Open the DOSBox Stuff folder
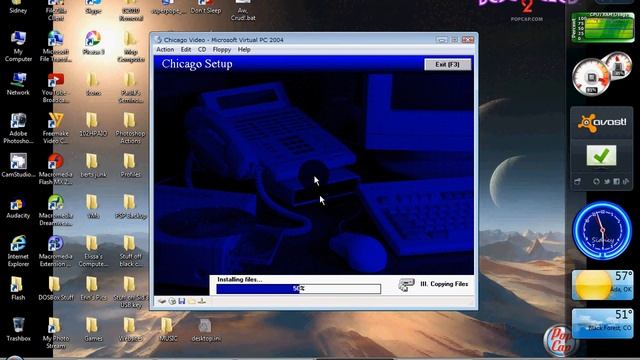The image size is (640, 360). (56, 288)
